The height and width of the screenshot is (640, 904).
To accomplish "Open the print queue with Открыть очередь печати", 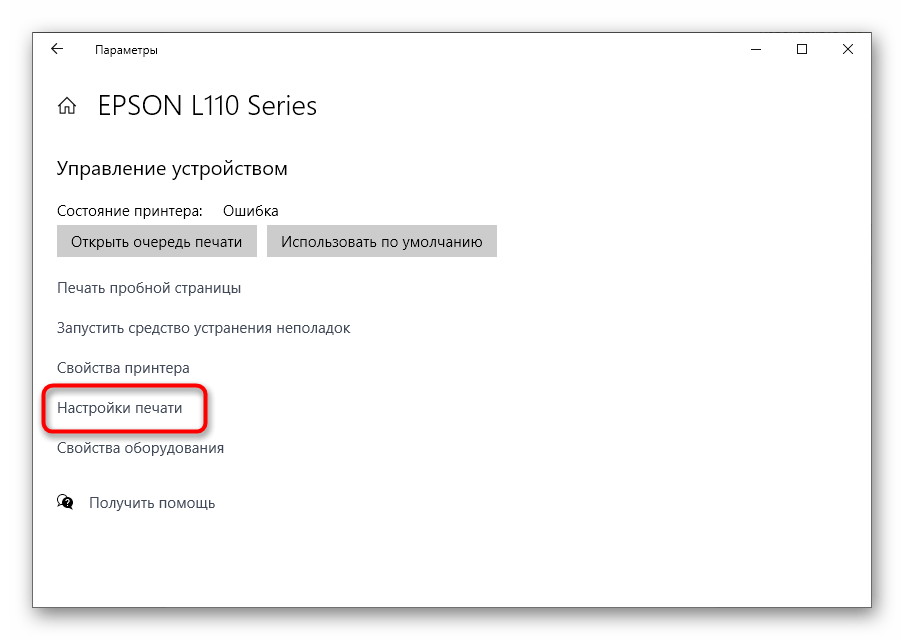I will pyautogui.click(x=157, y=241).
